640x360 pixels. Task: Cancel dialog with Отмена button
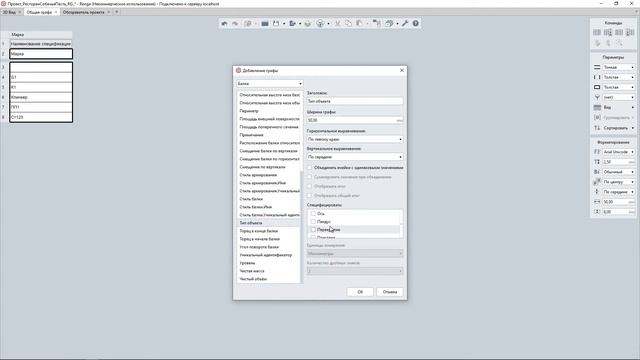click(x=390, y=292)
